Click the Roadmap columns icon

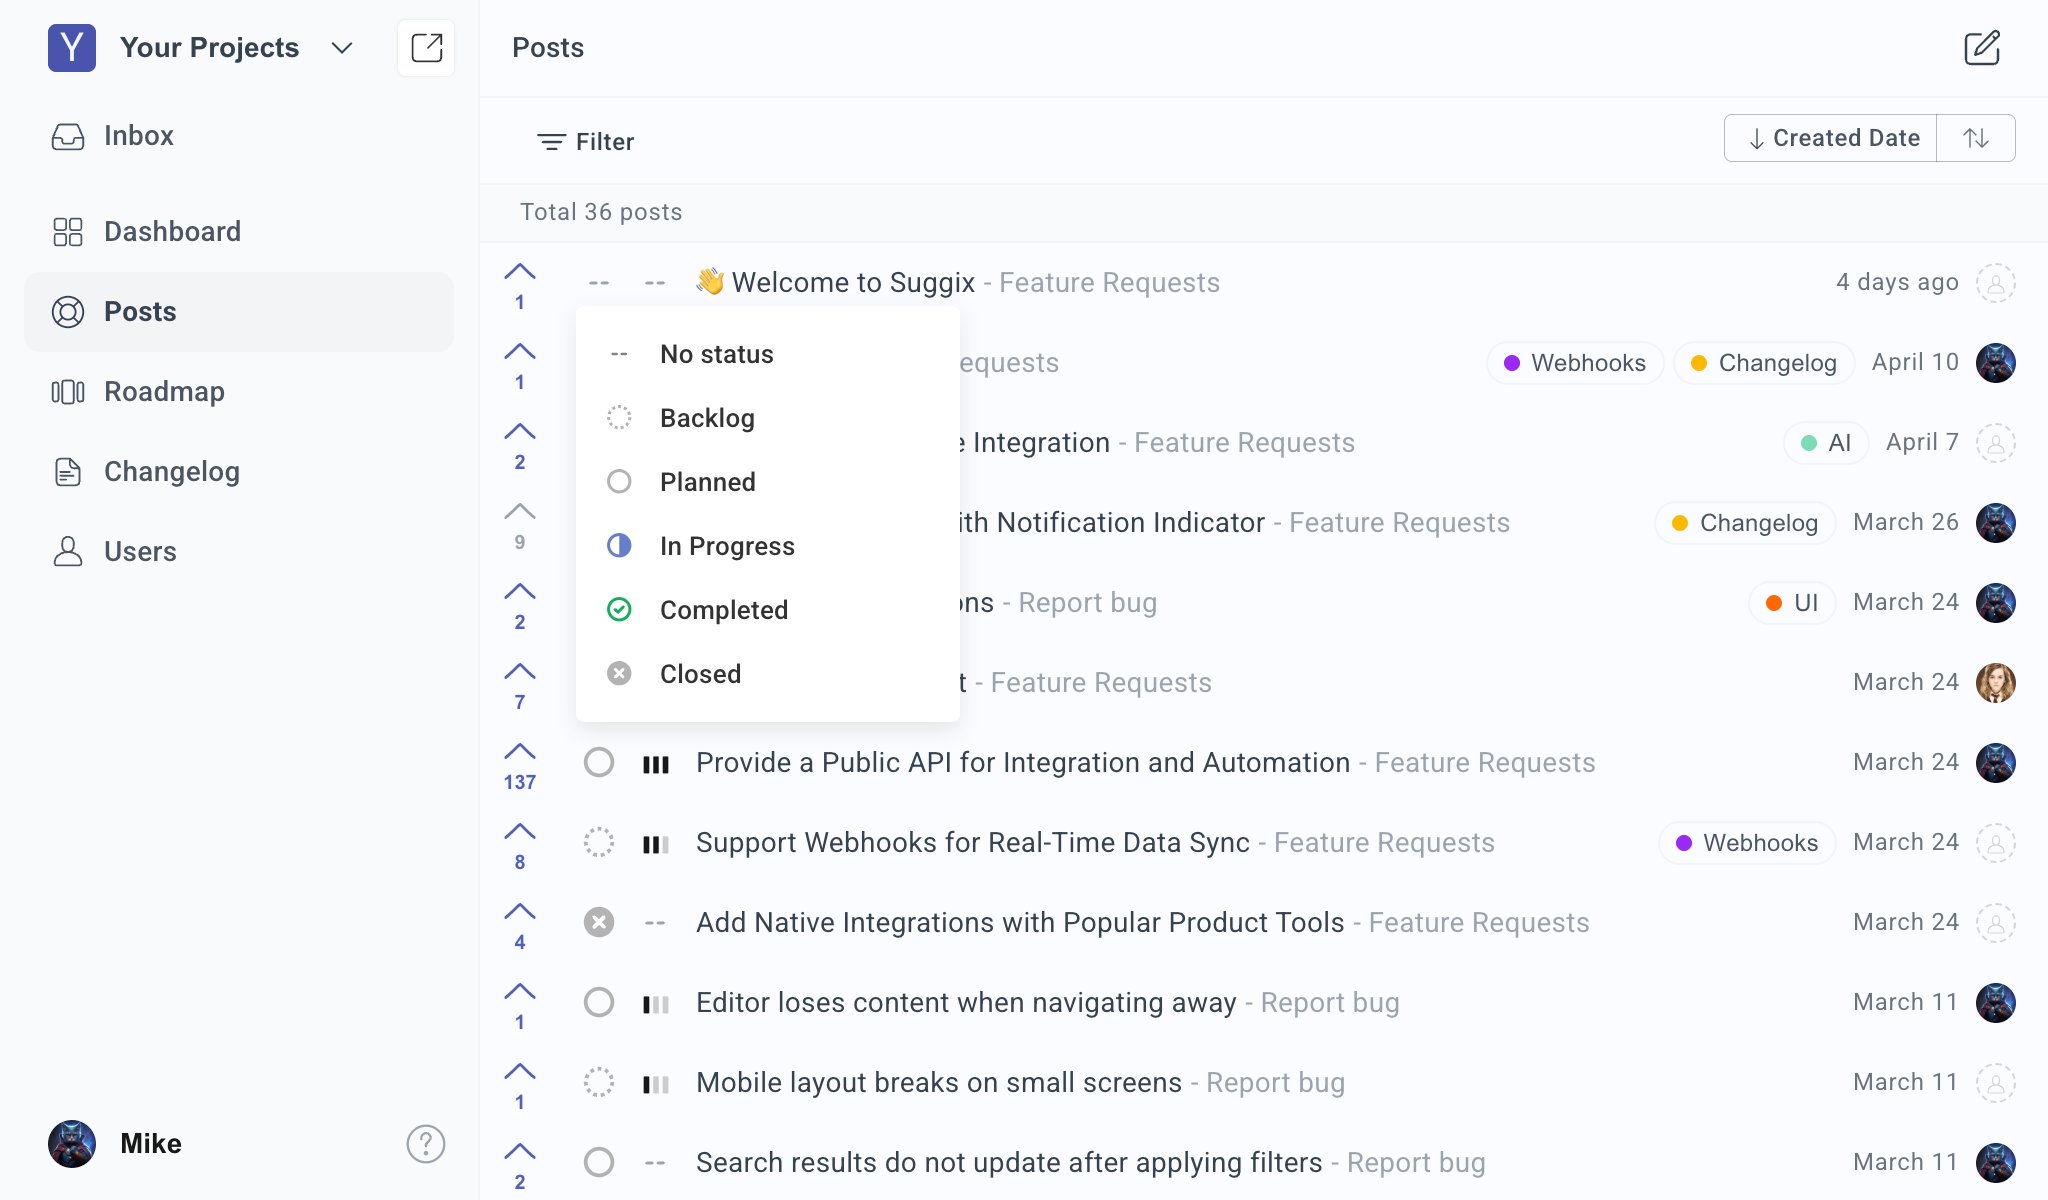(x=68, y=392)
